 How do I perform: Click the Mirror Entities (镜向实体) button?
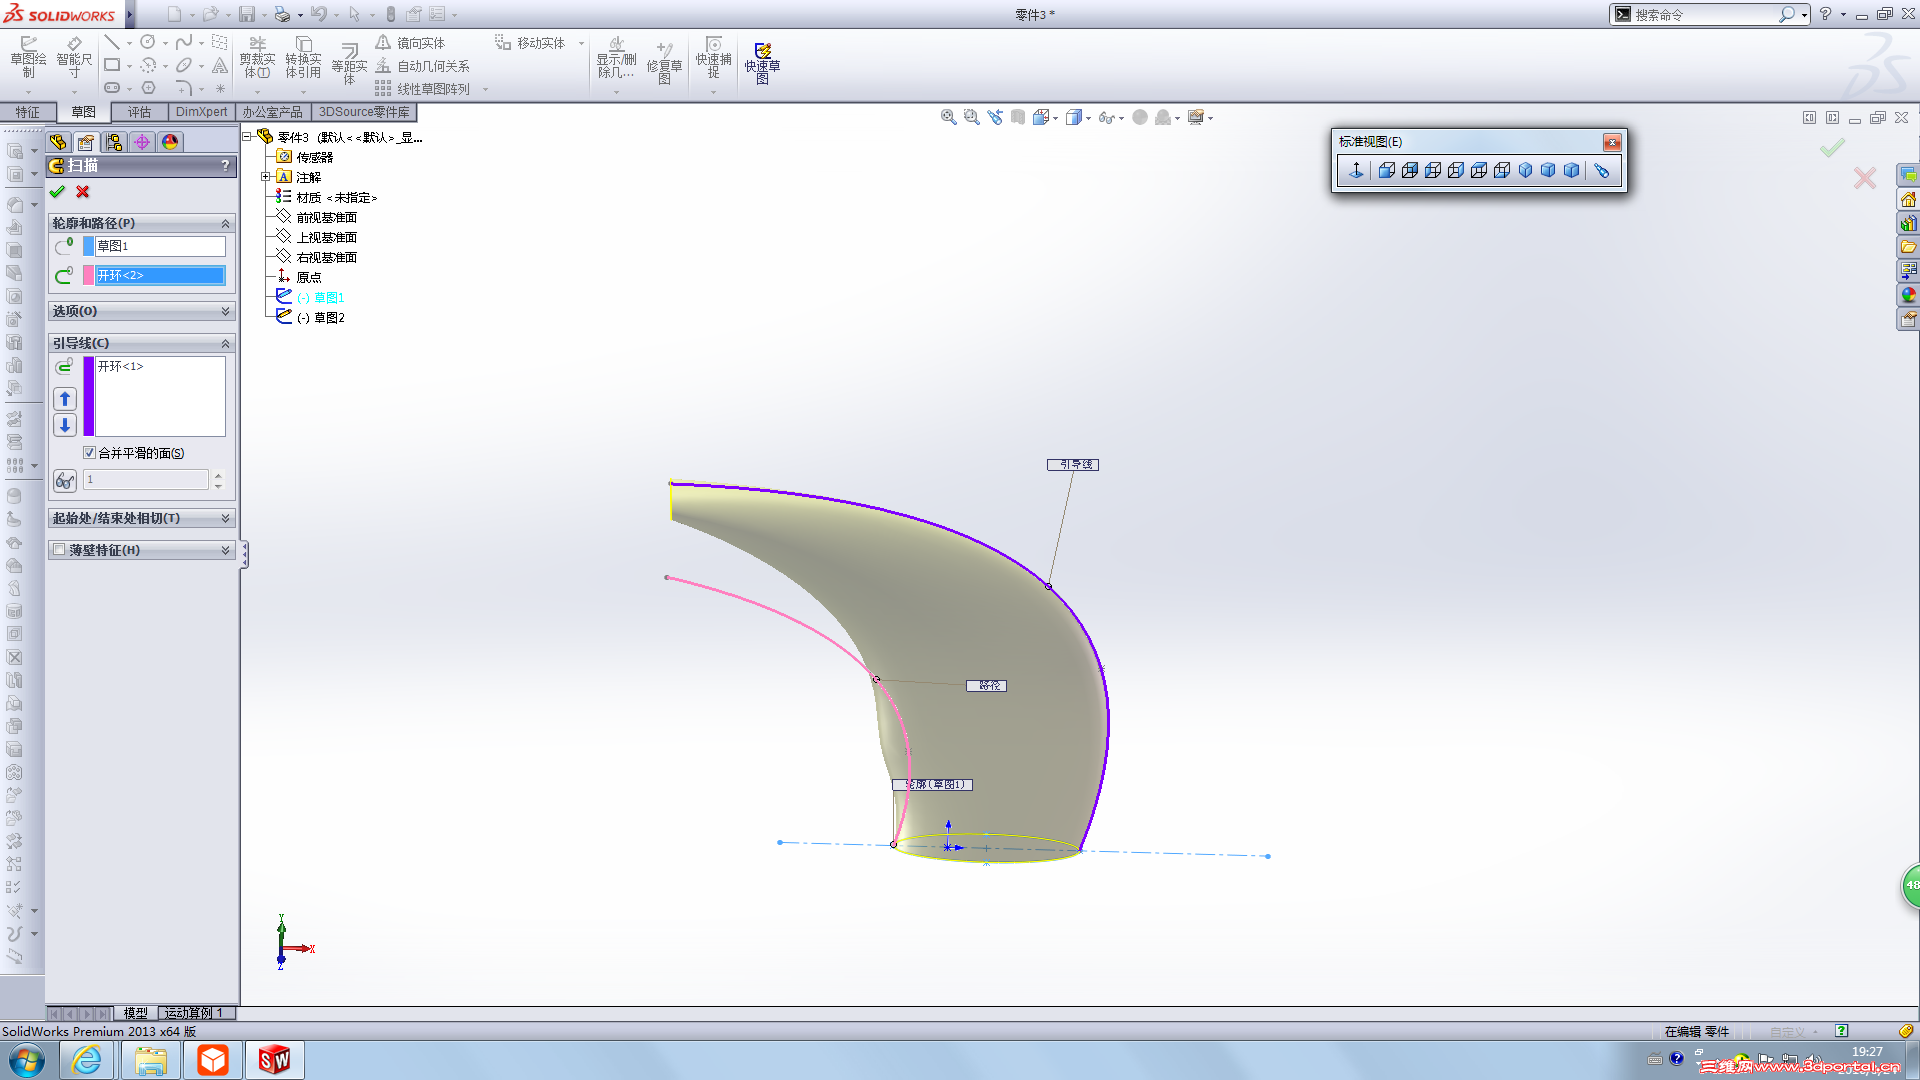410,43
